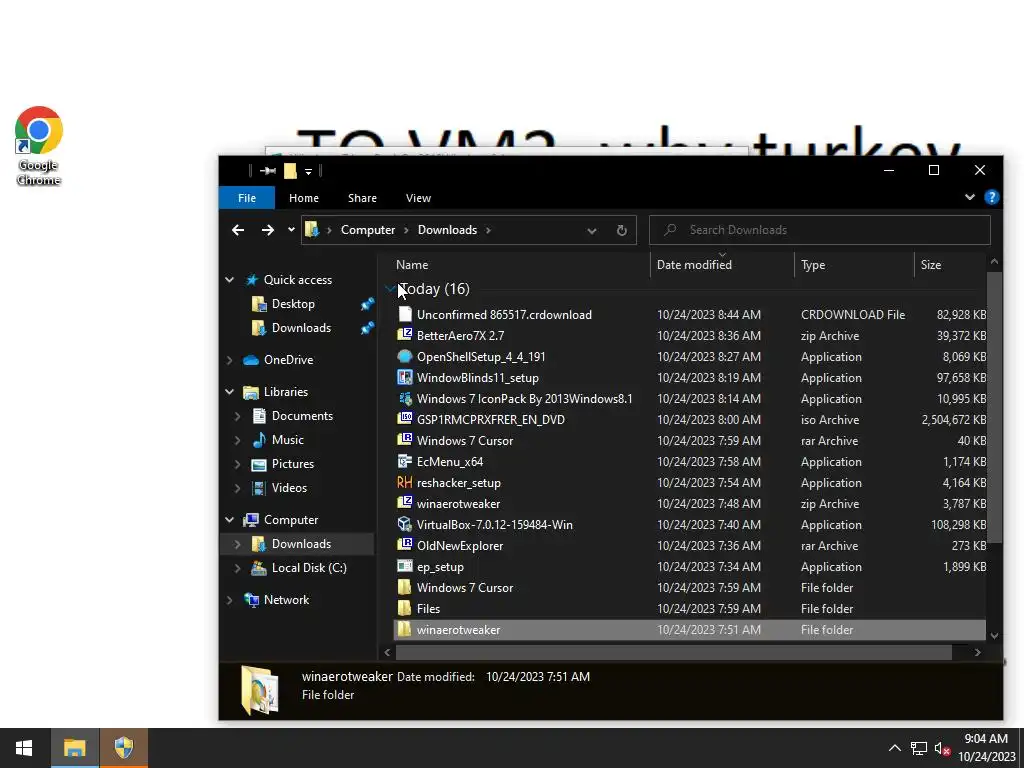The width and height of the screenshot is (1024, 768).
Task: Switch to the Home ribbon tab
Action: (304, 198)
